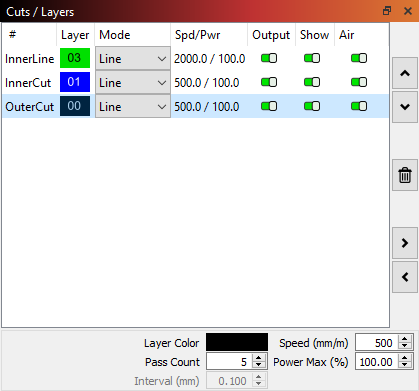This screenshot has height=391, width=419.
Task: Select the OuterCut layer name
Action: 30,107
